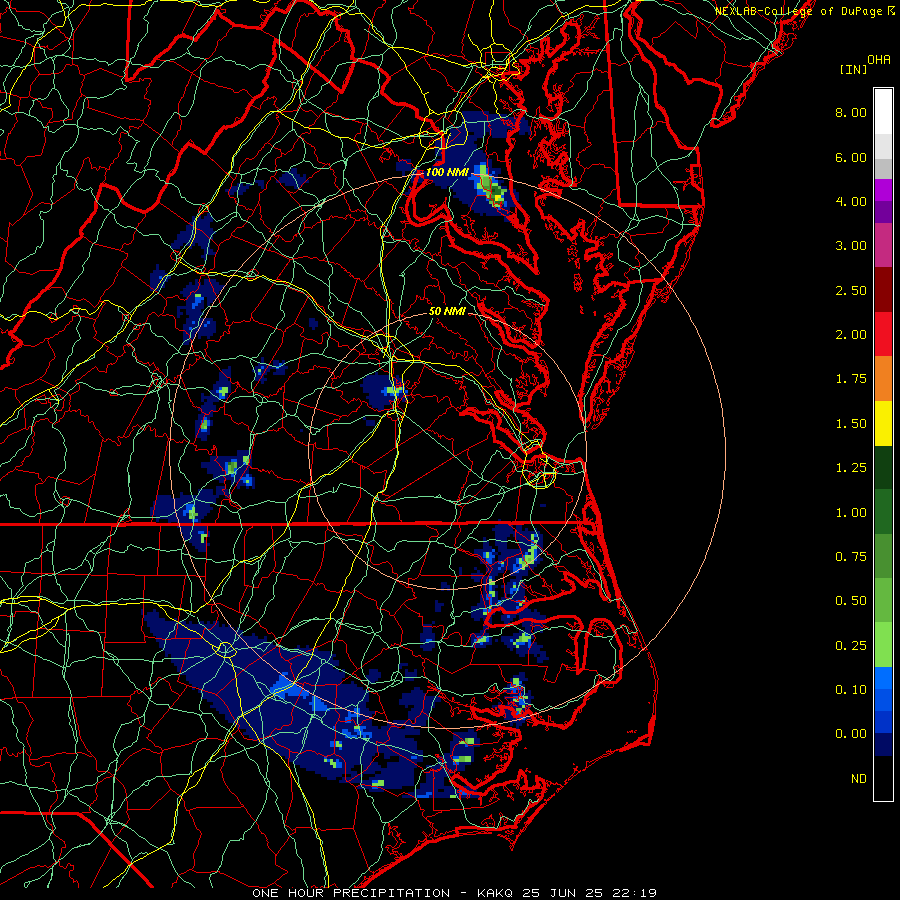Pick the light blue swatch above 0.10
The height and width of the screenshot is (900, 900).
pos(883,678)
